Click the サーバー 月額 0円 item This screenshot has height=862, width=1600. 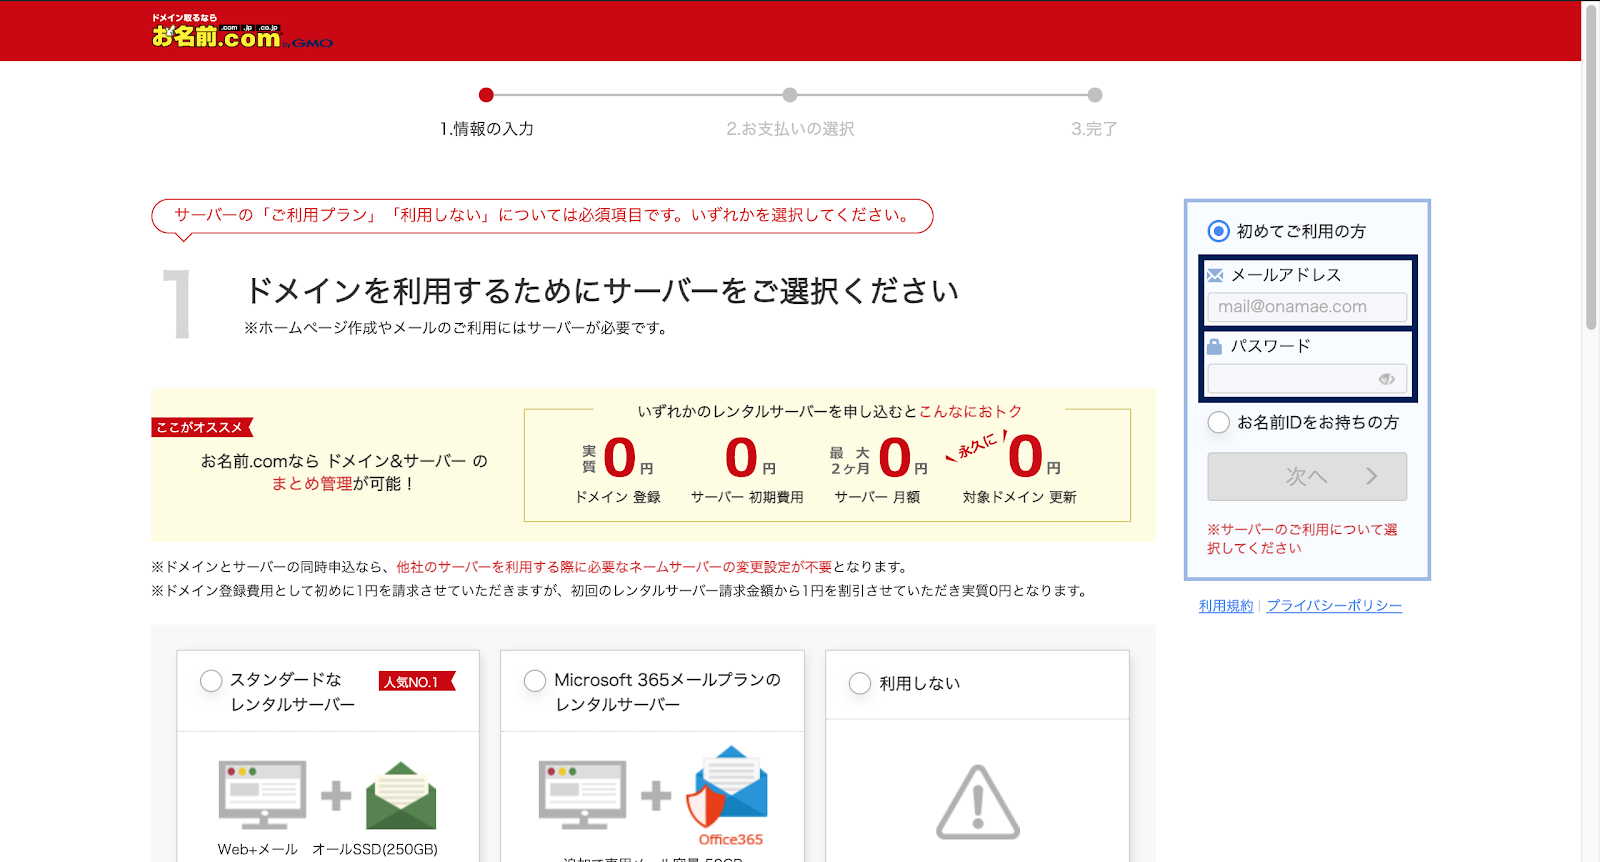[x=878, y=468]
